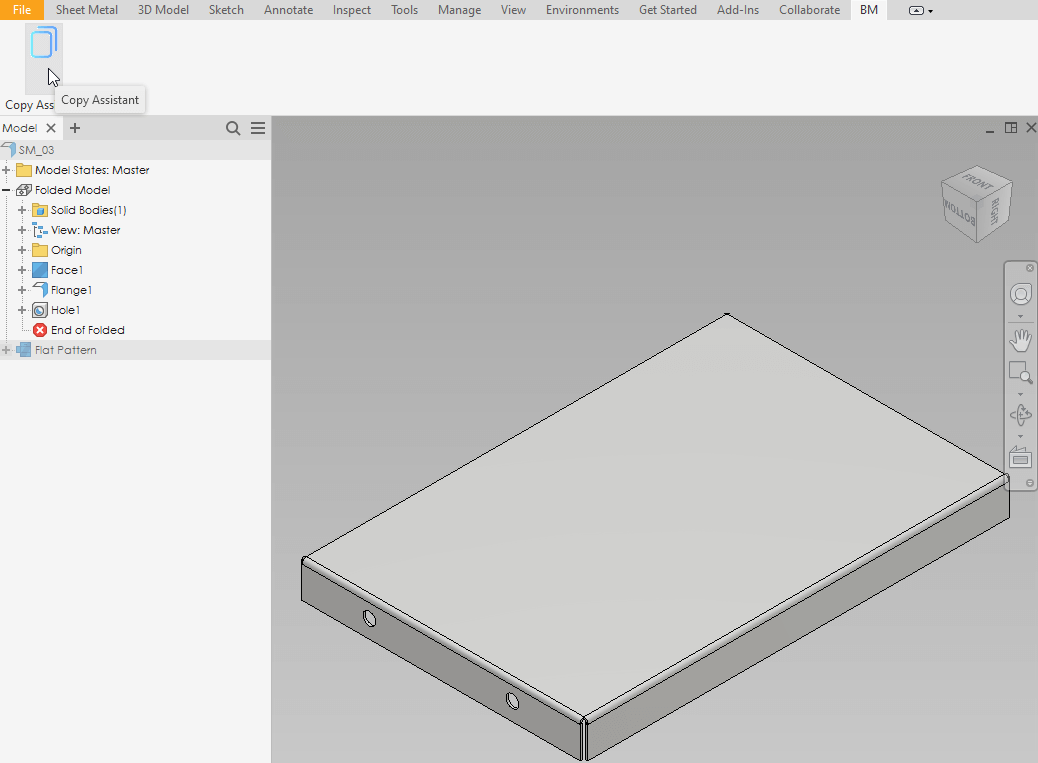Go to the Inspect tab
The image size is (1038, 763).
pos(352,10)
